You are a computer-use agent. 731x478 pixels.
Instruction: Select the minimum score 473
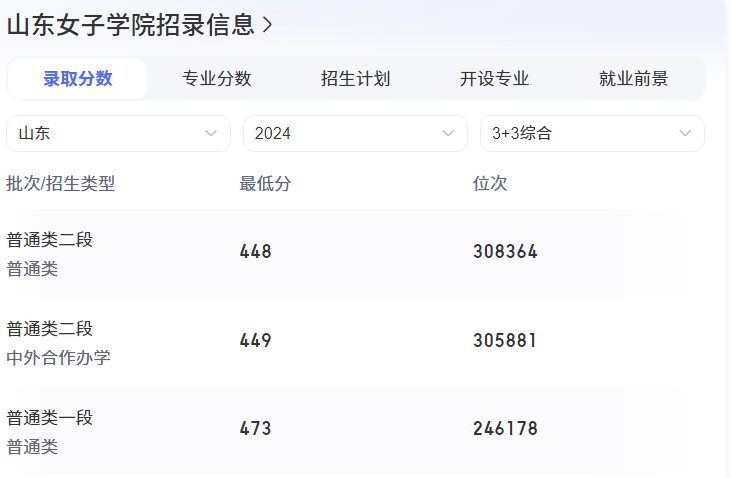pos(255,429)
